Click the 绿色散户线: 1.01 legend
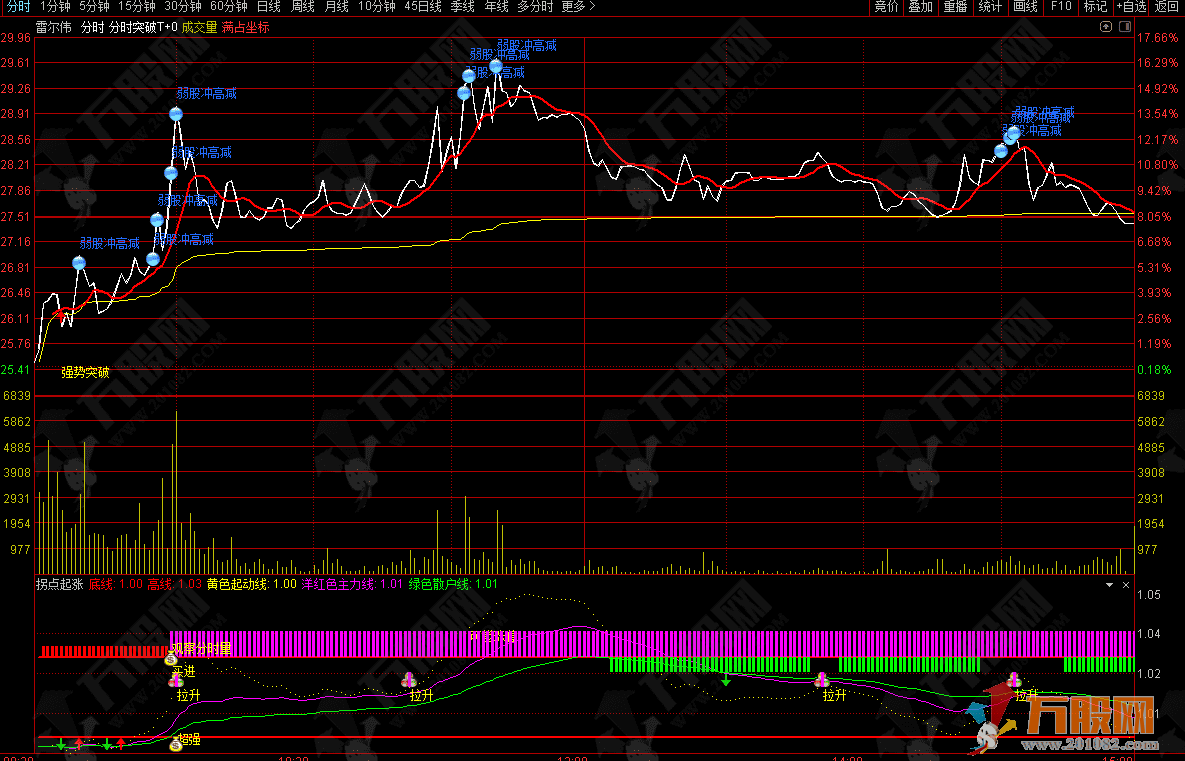The height and width of the screenshot is (761, 1185). (x=453, y=584)
